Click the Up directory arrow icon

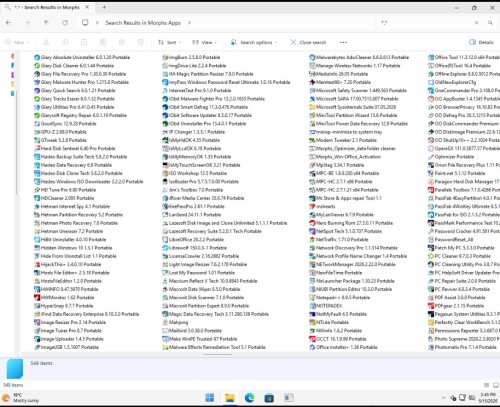46,23
